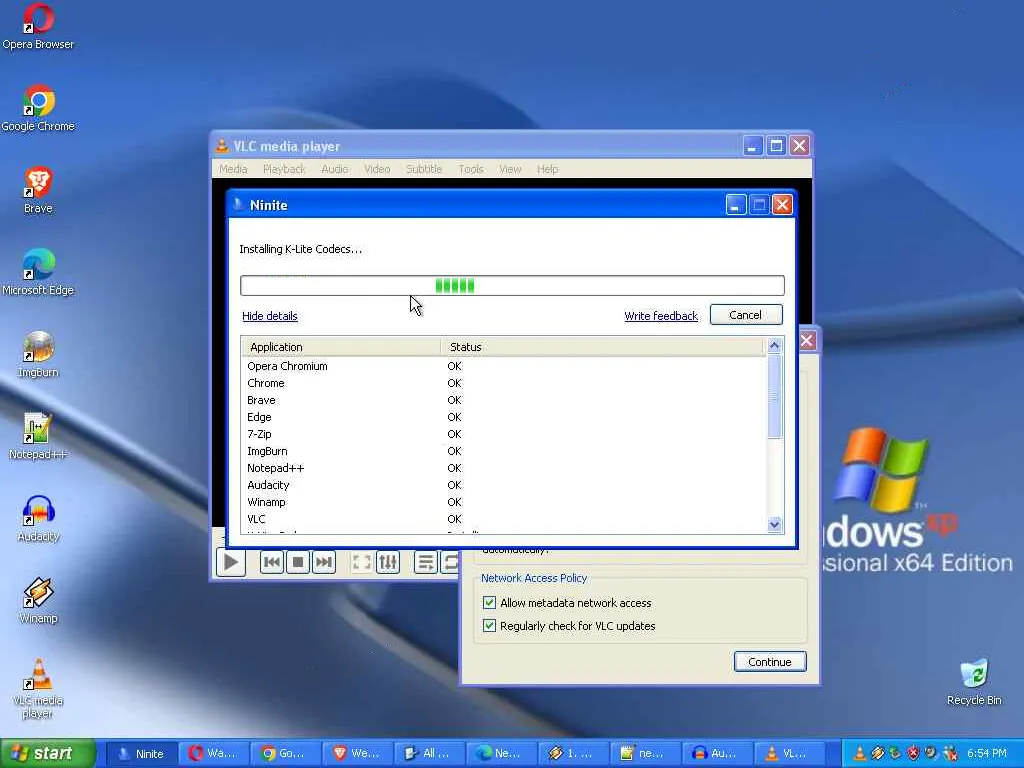Skip to next track in VLC
This screenshot has width=1024, height=768.
324,562
